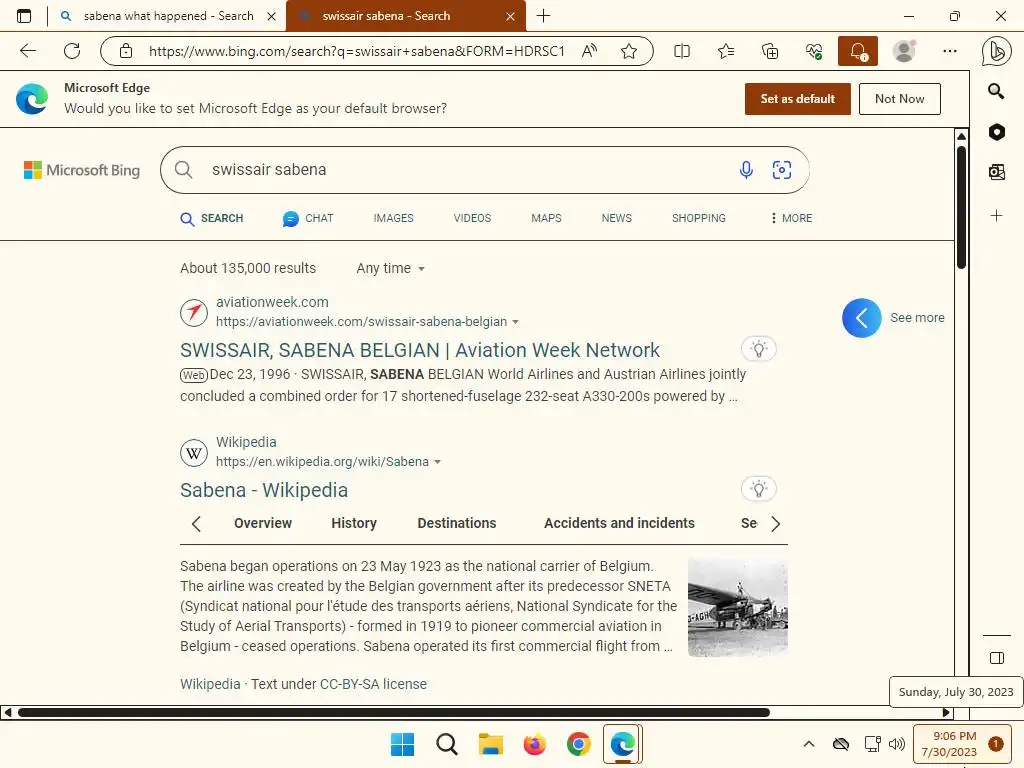Open File Explorer from taskbar

[x=490, y=744]
